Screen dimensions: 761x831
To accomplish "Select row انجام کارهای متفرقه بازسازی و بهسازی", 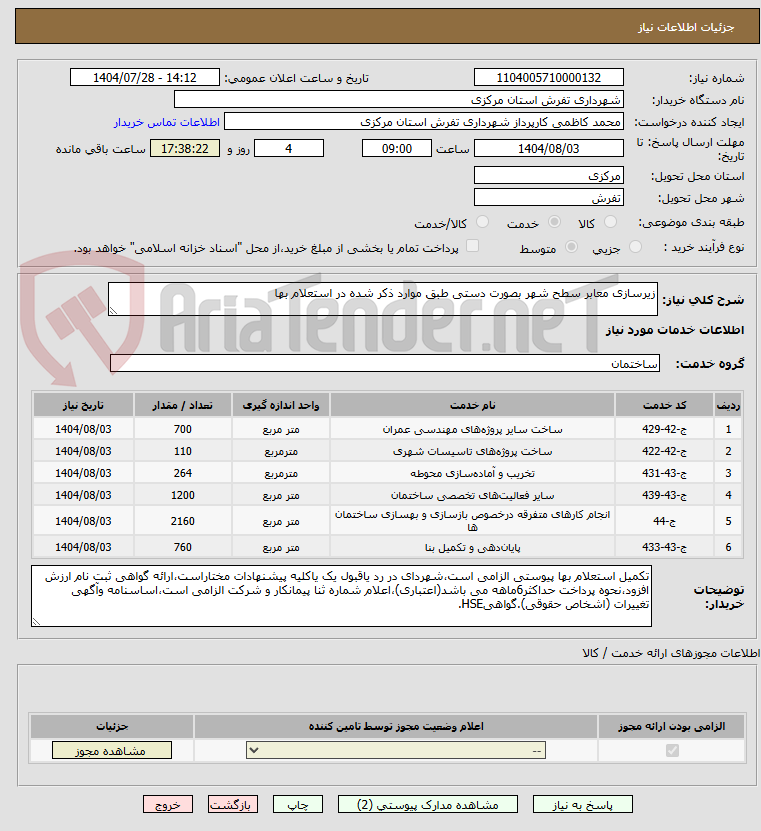I will 388,521.
